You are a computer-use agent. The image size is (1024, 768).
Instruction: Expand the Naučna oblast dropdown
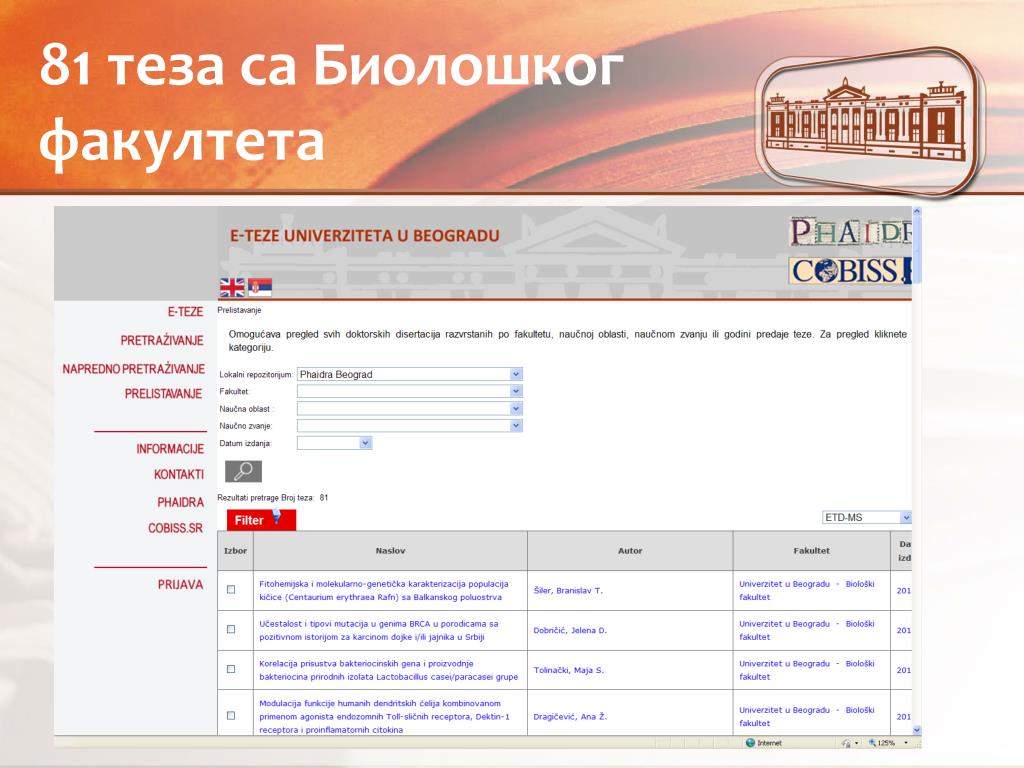click(x=409, y=409)
